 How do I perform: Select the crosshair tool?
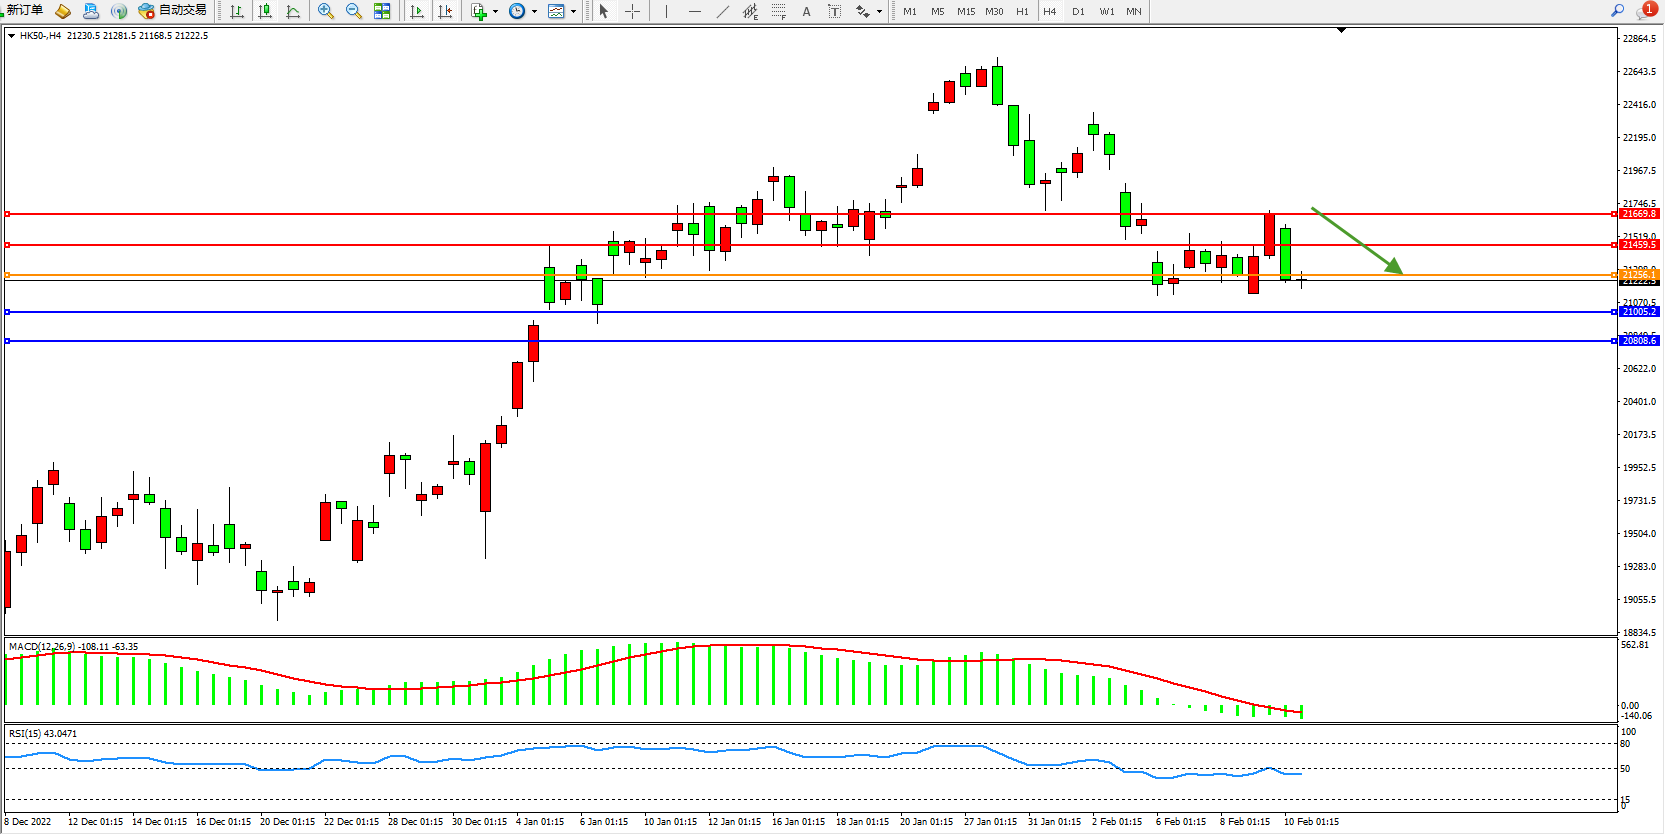tap(632, 11)
